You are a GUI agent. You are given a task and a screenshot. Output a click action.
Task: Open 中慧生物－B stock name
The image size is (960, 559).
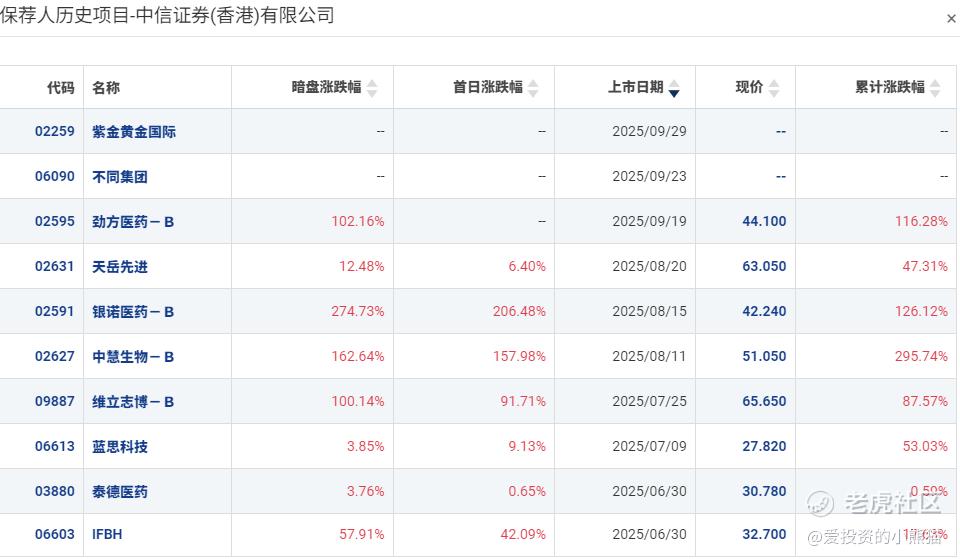(133, 357)
